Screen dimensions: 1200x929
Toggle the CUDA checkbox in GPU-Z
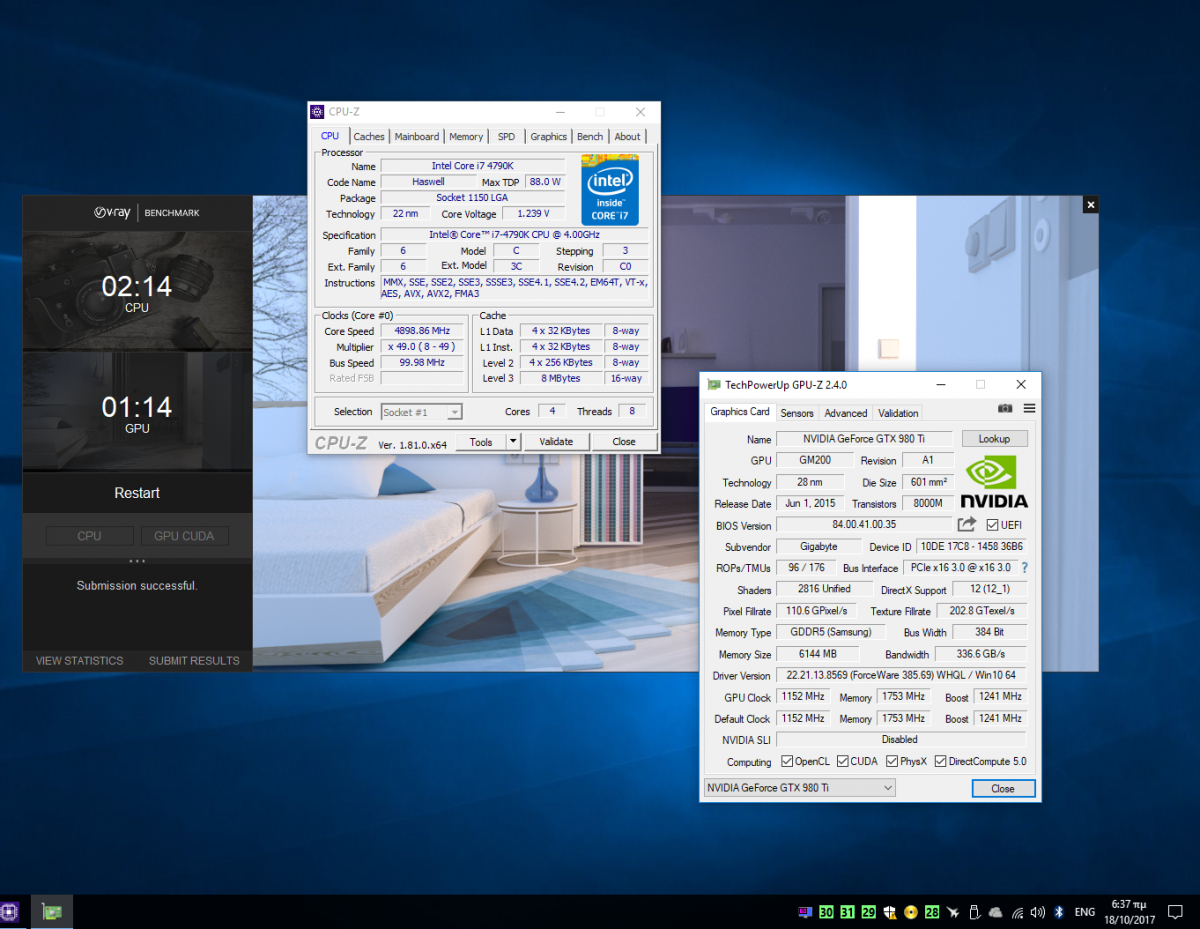843,761
